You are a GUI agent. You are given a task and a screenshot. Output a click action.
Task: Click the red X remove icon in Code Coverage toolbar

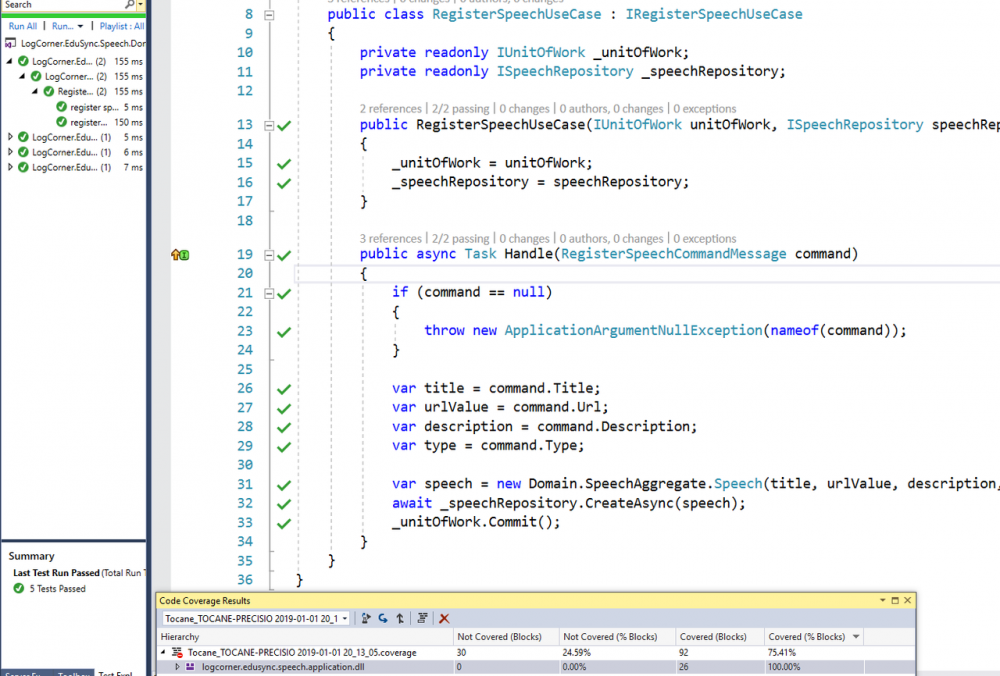(x=444, y=619)
